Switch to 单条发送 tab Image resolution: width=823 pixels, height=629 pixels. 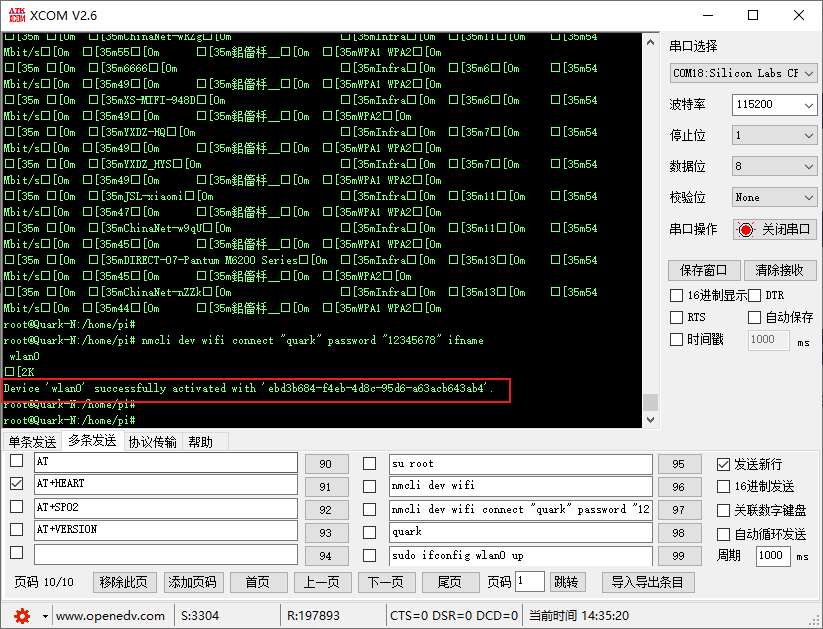(32, 442)
